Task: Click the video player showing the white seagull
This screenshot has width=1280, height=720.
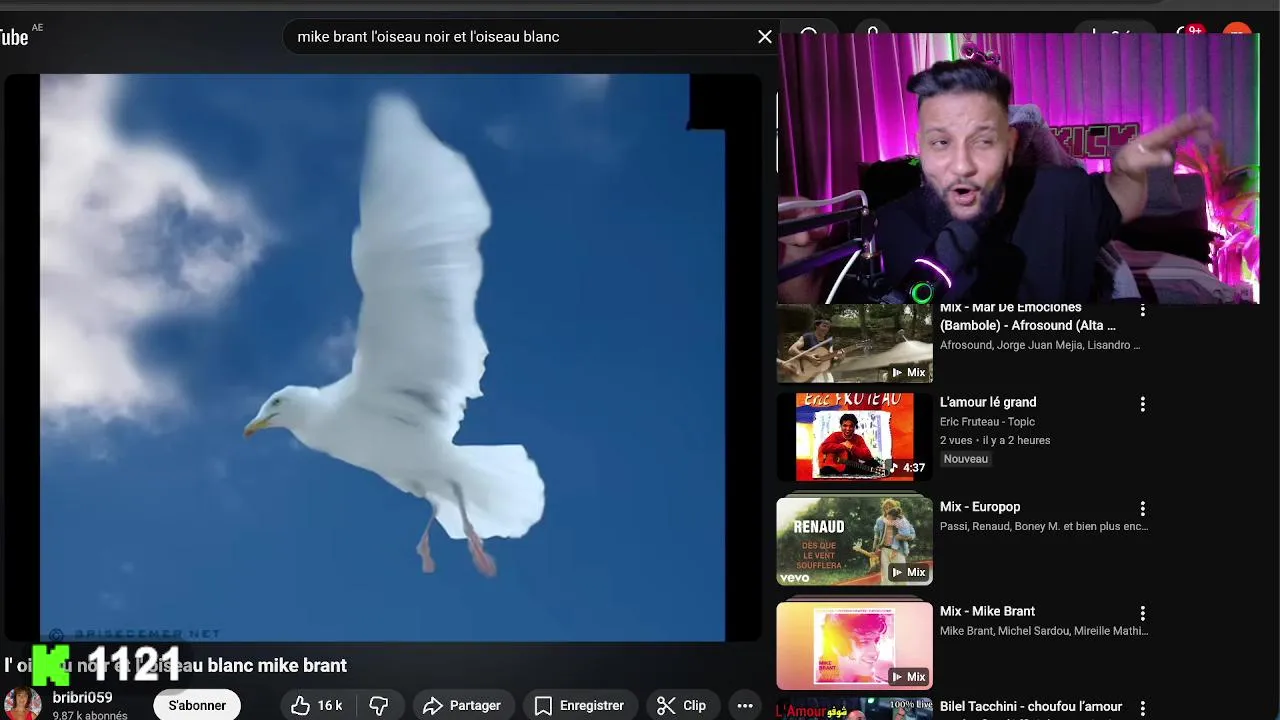Action: [x=382, y=357]
